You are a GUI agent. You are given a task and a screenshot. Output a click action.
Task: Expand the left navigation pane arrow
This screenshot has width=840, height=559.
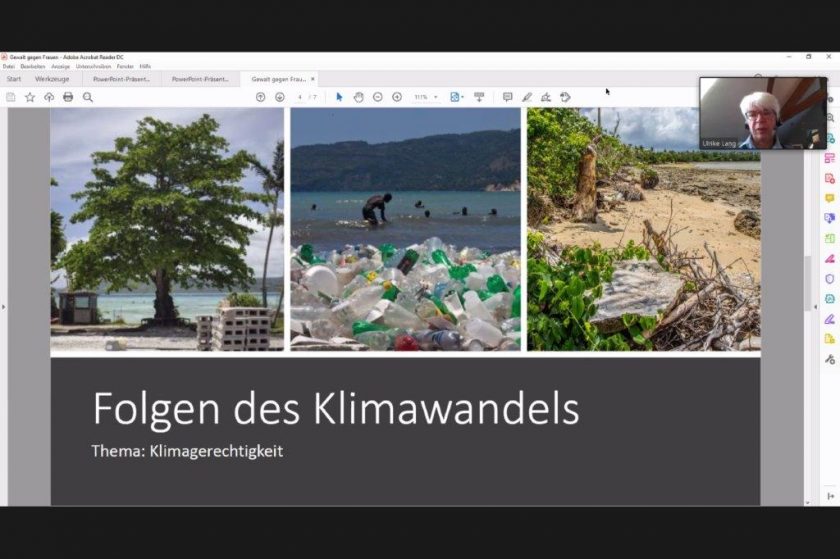(x=3, y=307)
